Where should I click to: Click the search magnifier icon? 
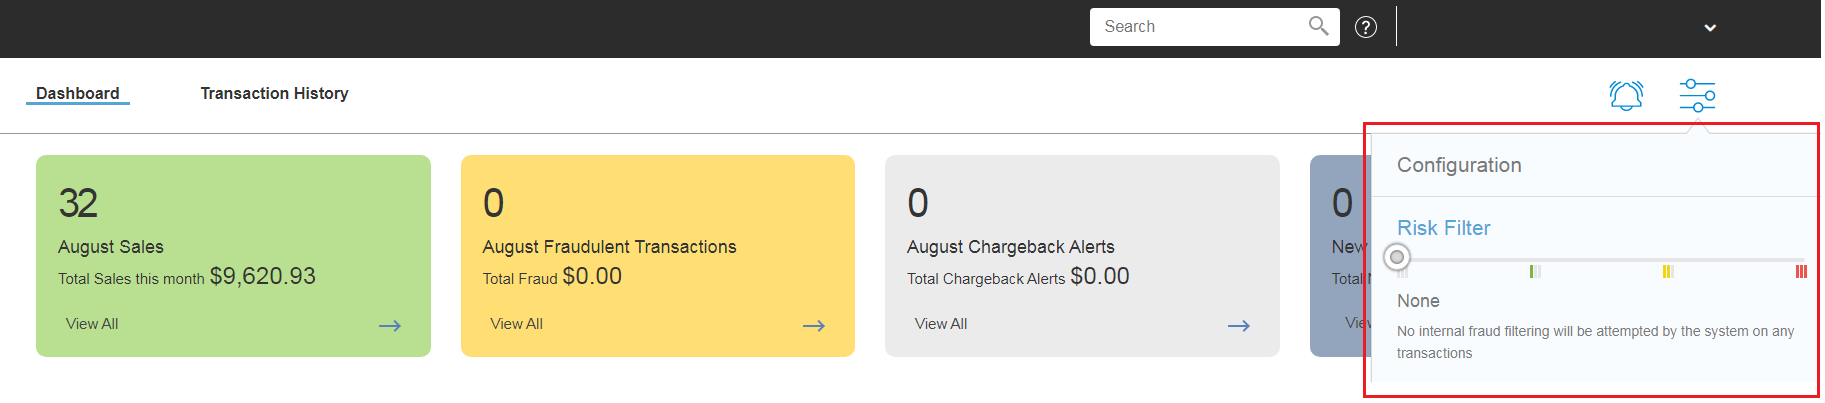(x=1318, y=26)
